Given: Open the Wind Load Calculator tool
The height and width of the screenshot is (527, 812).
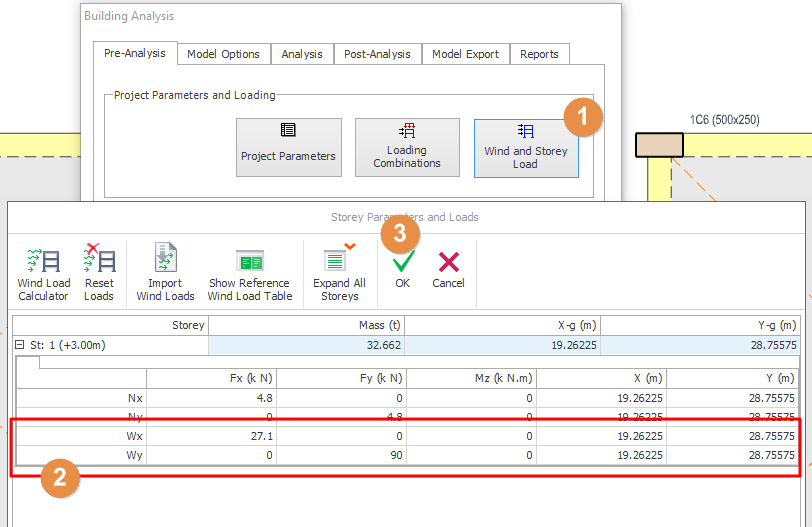Looking at the screenshot, I should point(43,271).
